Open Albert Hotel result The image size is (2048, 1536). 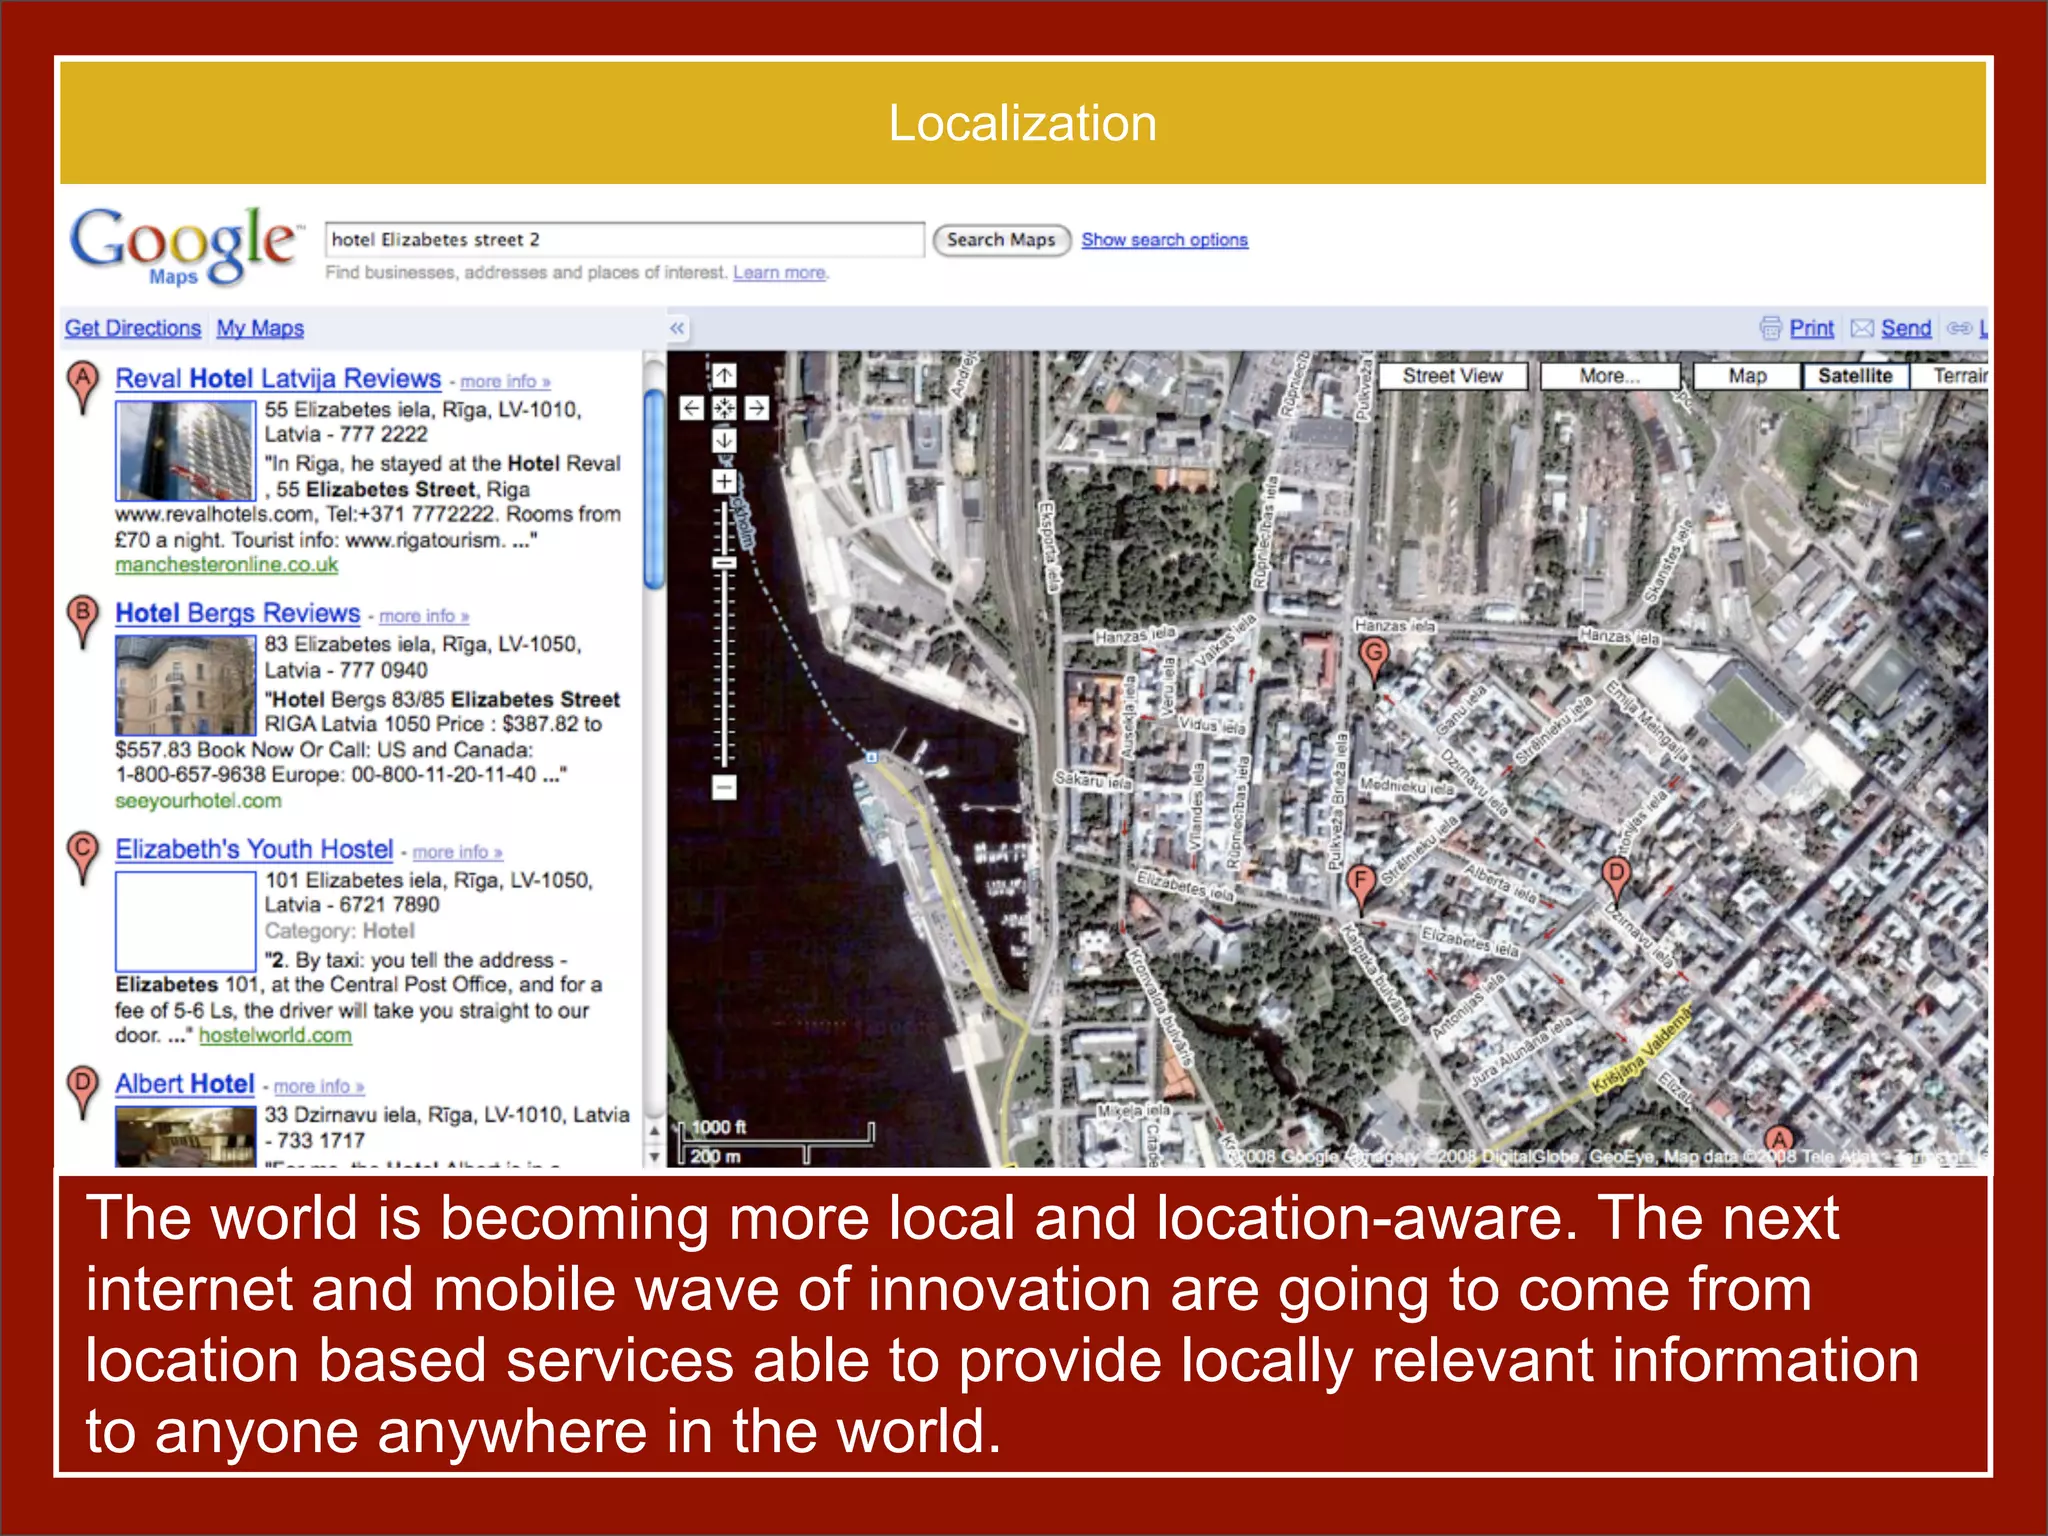(185, 1084)
